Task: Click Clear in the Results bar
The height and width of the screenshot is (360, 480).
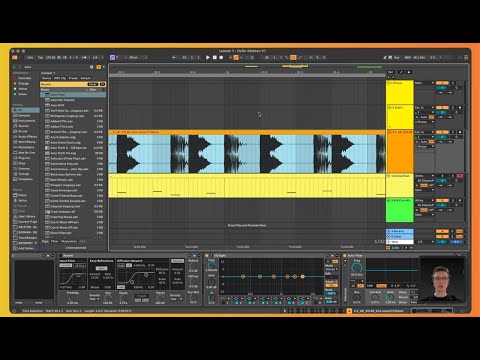Action: tap(93, 84)
